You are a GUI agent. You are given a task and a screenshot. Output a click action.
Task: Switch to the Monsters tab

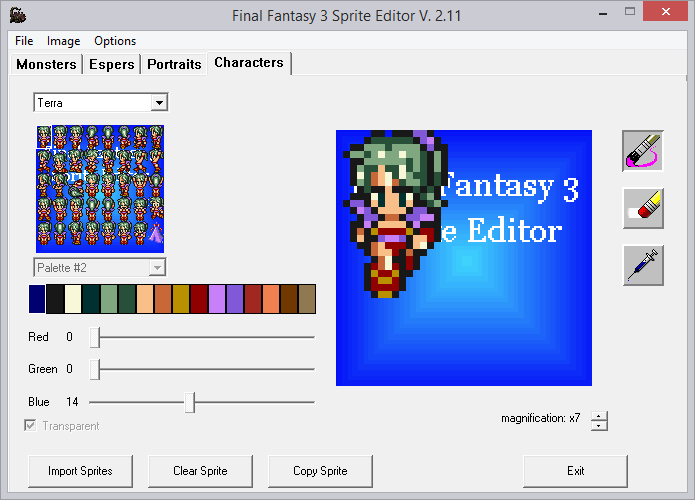pos(46,64)
